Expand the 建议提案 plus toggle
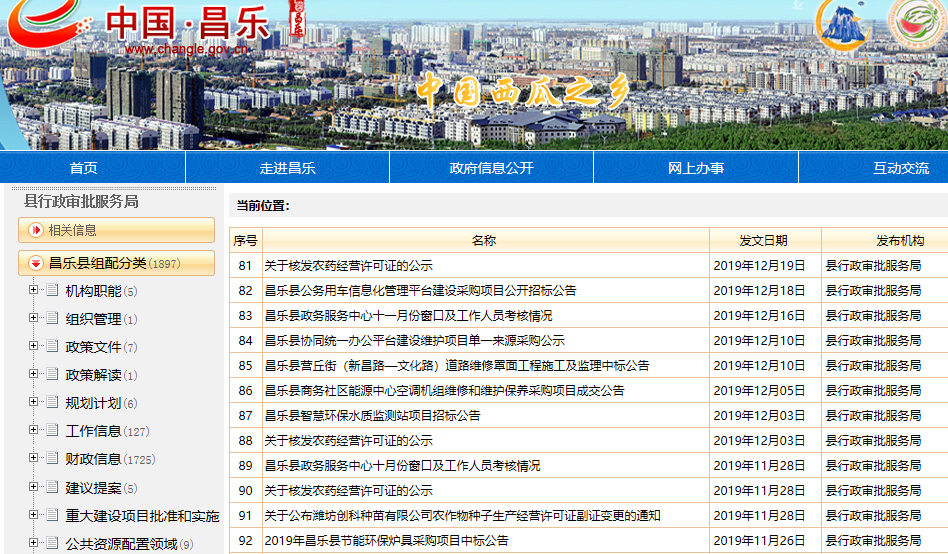This screenshot has width=948, height=554. pos(34,487)
